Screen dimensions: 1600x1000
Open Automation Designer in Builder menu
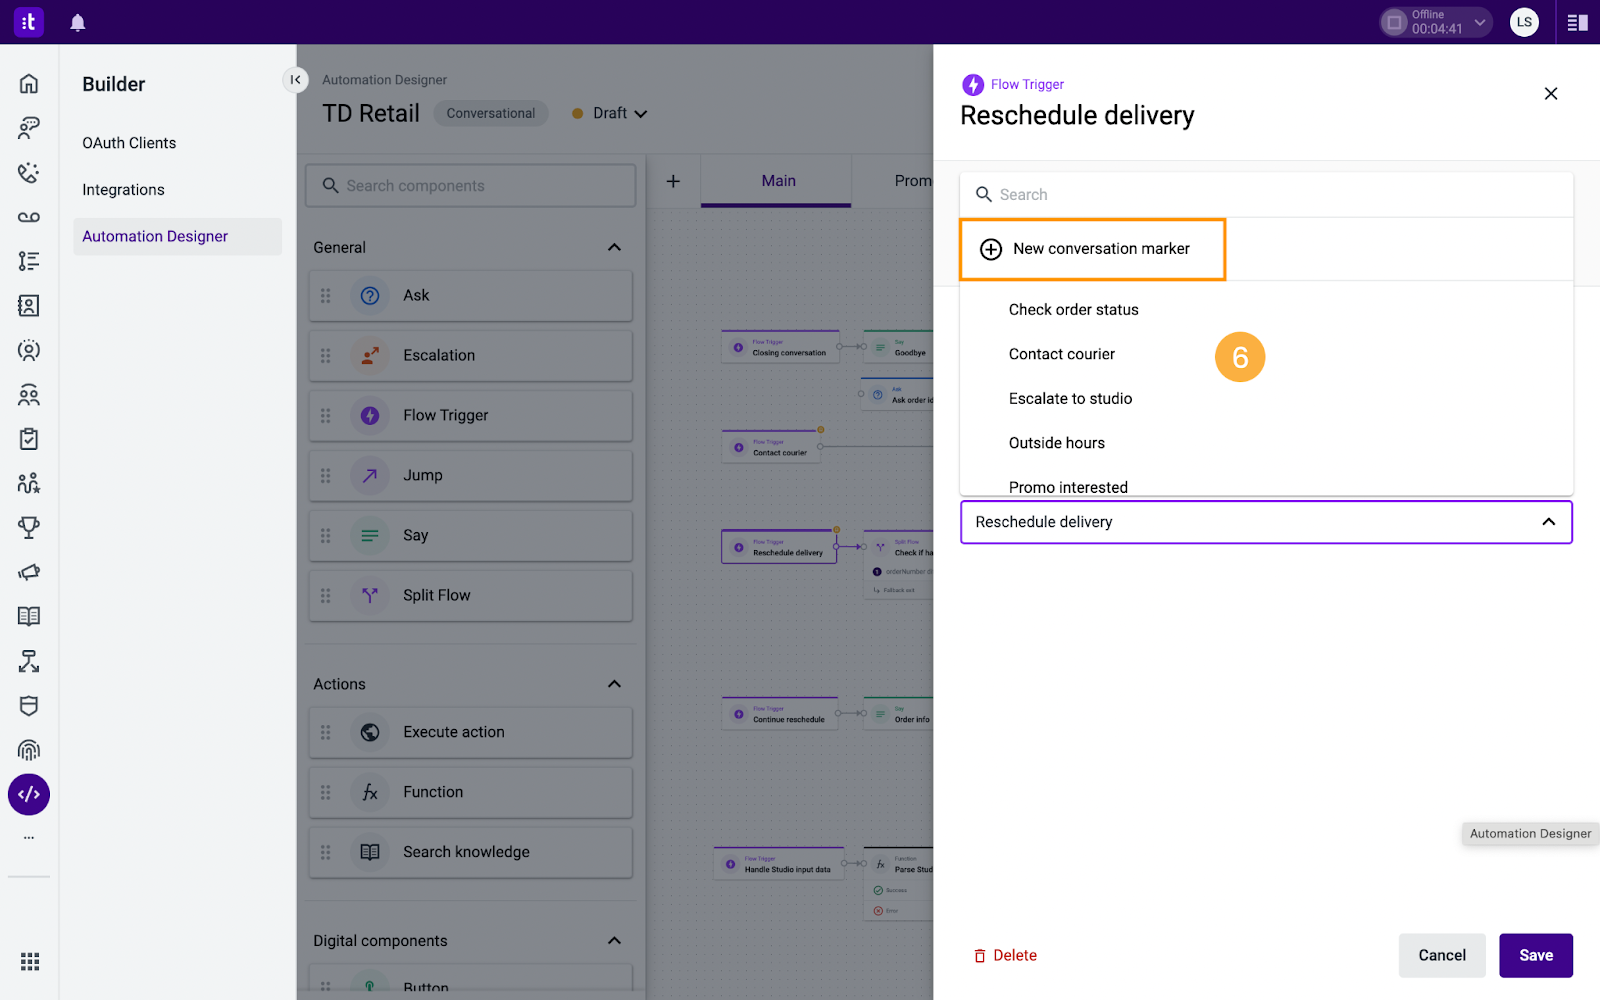tap(178, 236)
